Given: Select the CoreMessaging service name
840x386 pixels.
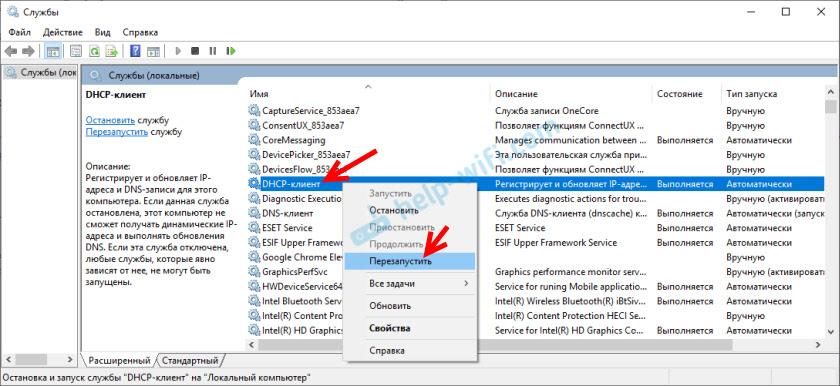Looking at the screenshot, I should (x=294, y=140).
